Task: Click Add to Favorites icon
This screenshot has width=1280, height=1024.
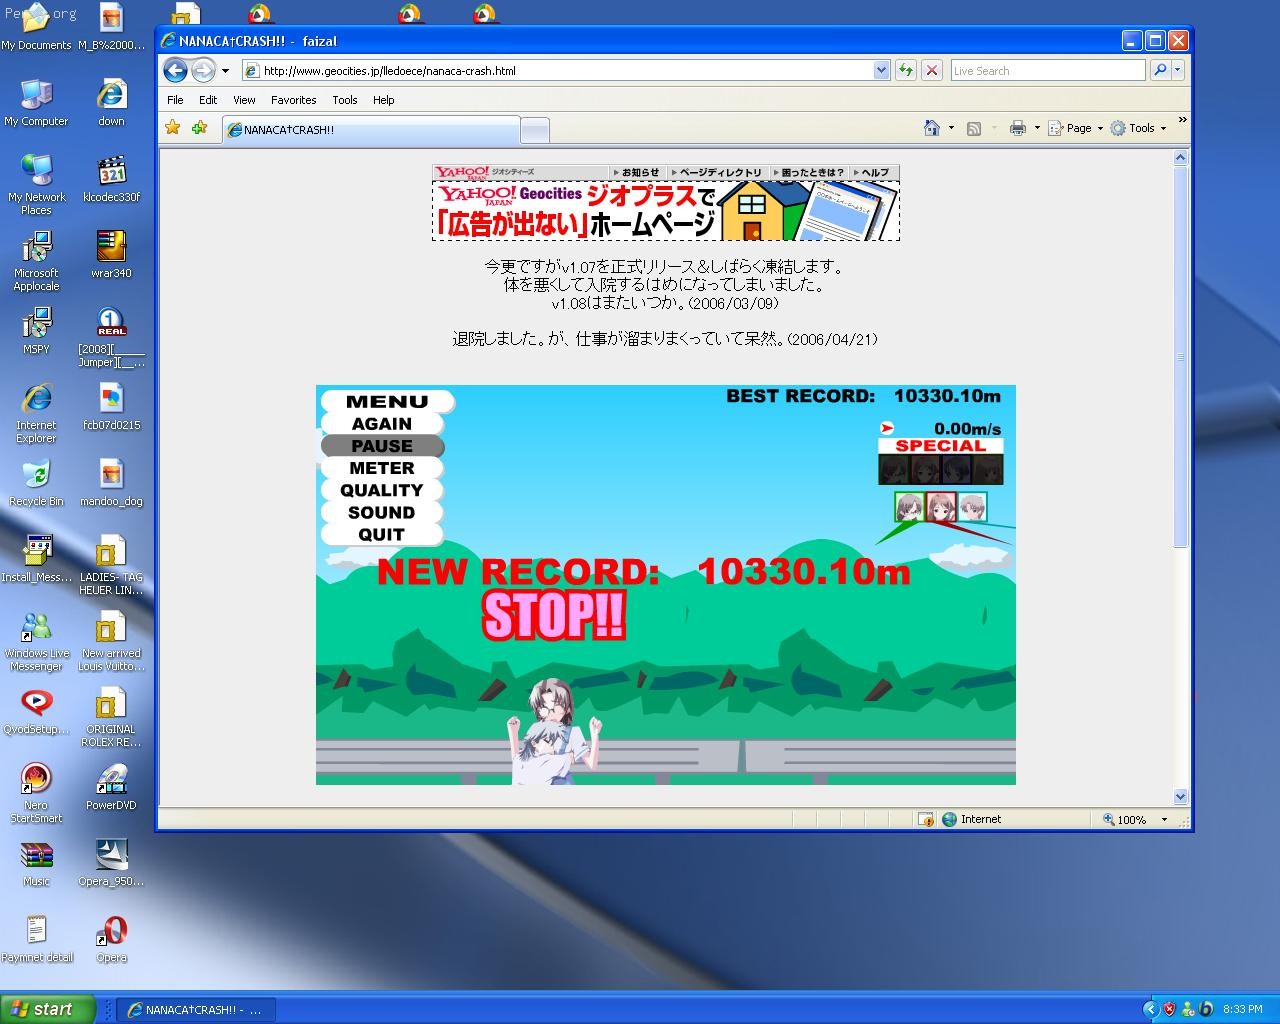Action: [x=200, y=128]
